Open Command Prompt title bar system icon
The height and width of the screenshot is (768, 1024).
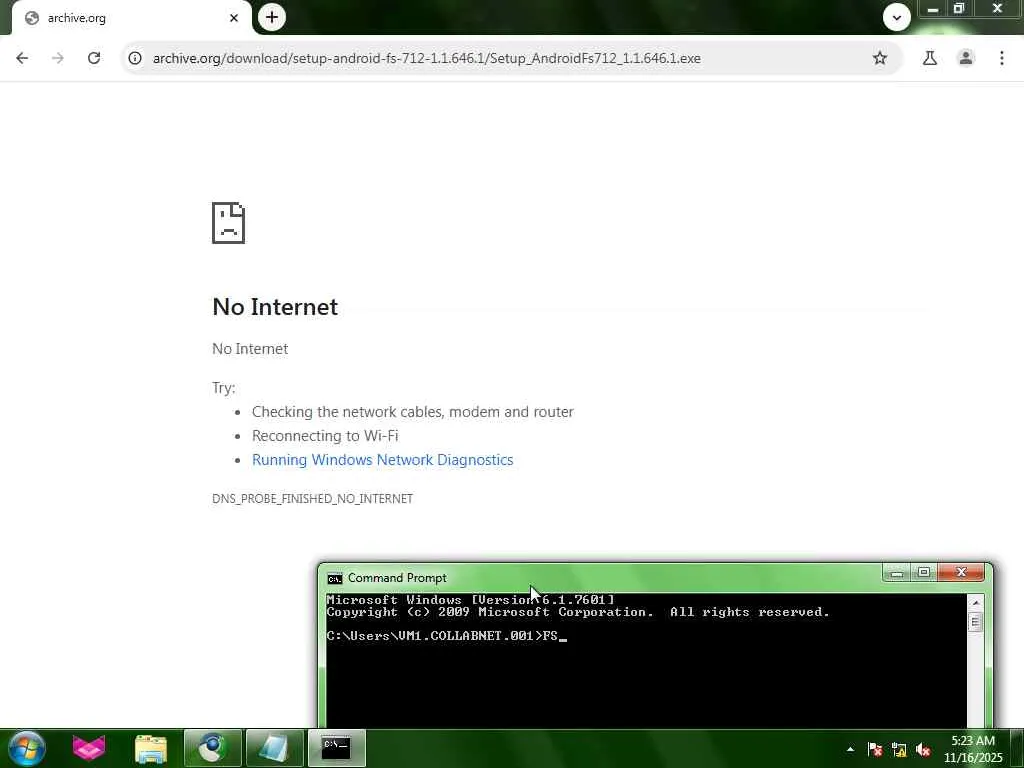tap(335, 579)
